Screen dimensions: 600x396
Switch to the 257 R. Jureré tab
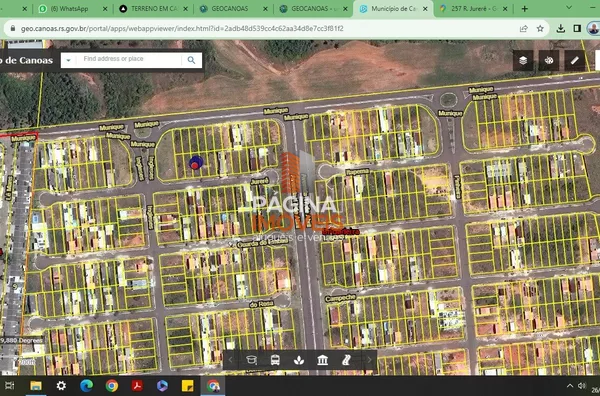pyautogui.click(x=473, y=8)
